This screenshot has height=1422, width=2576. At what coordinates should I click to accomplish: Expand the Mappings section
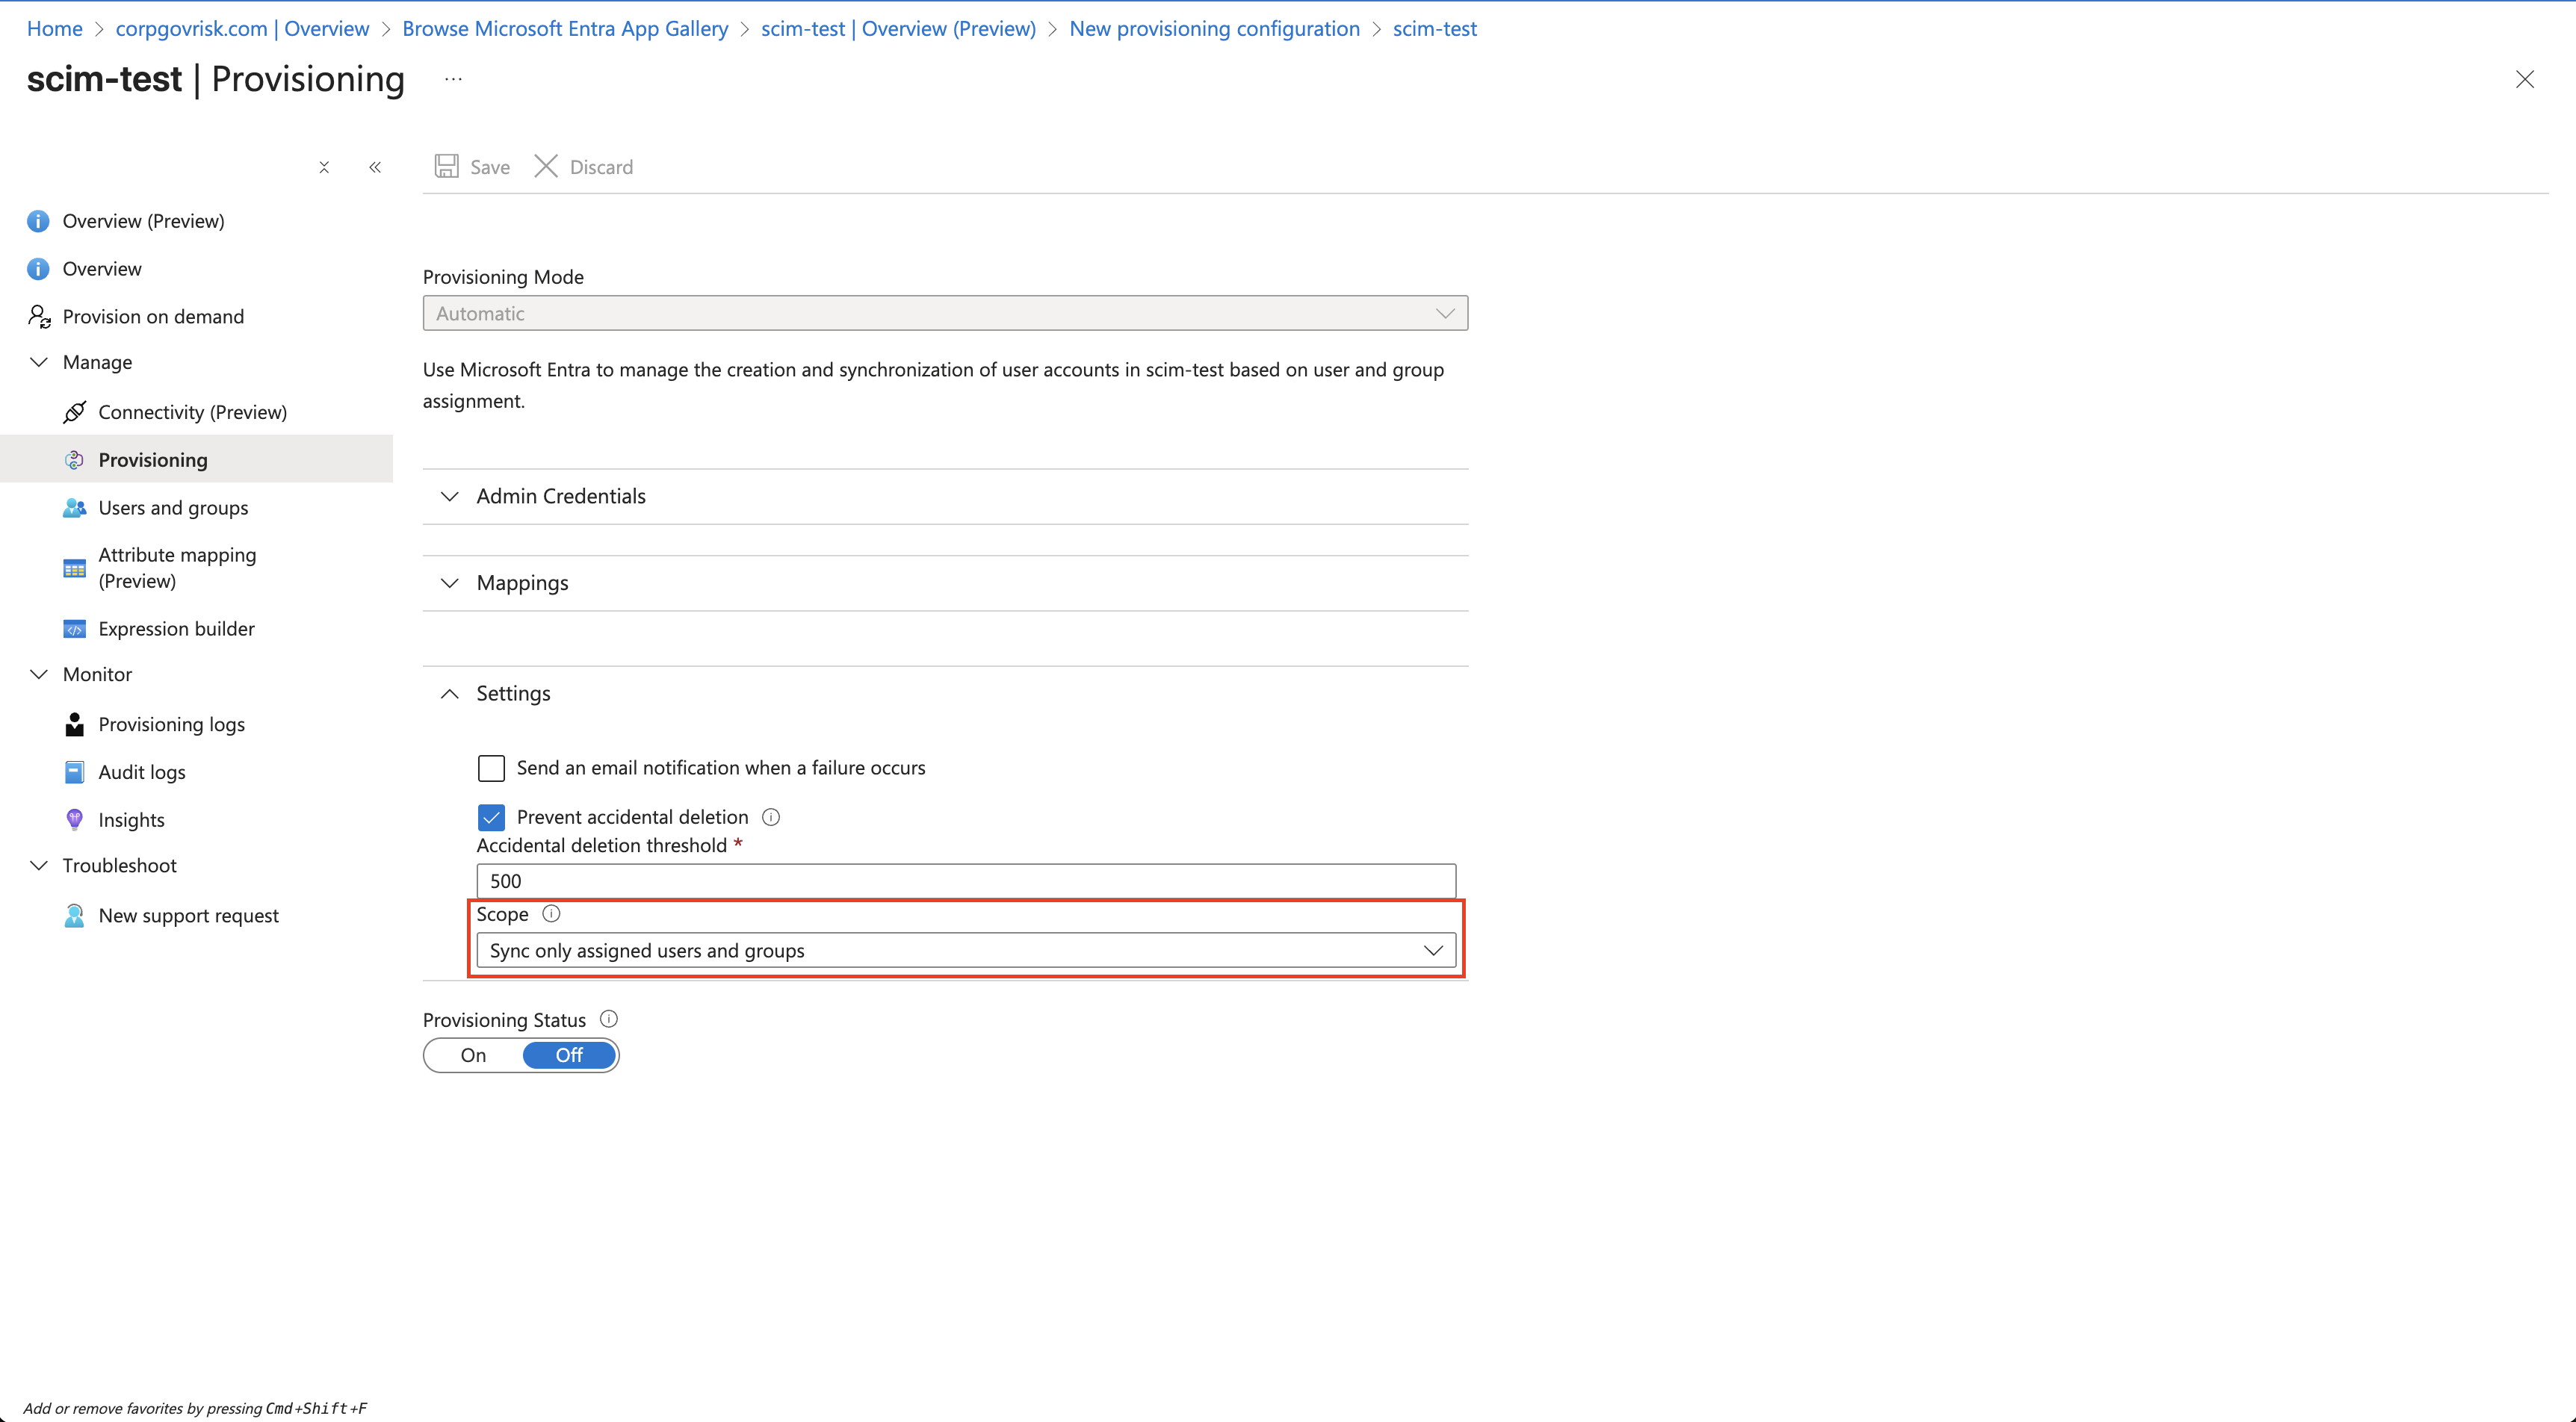coord(522,583)
